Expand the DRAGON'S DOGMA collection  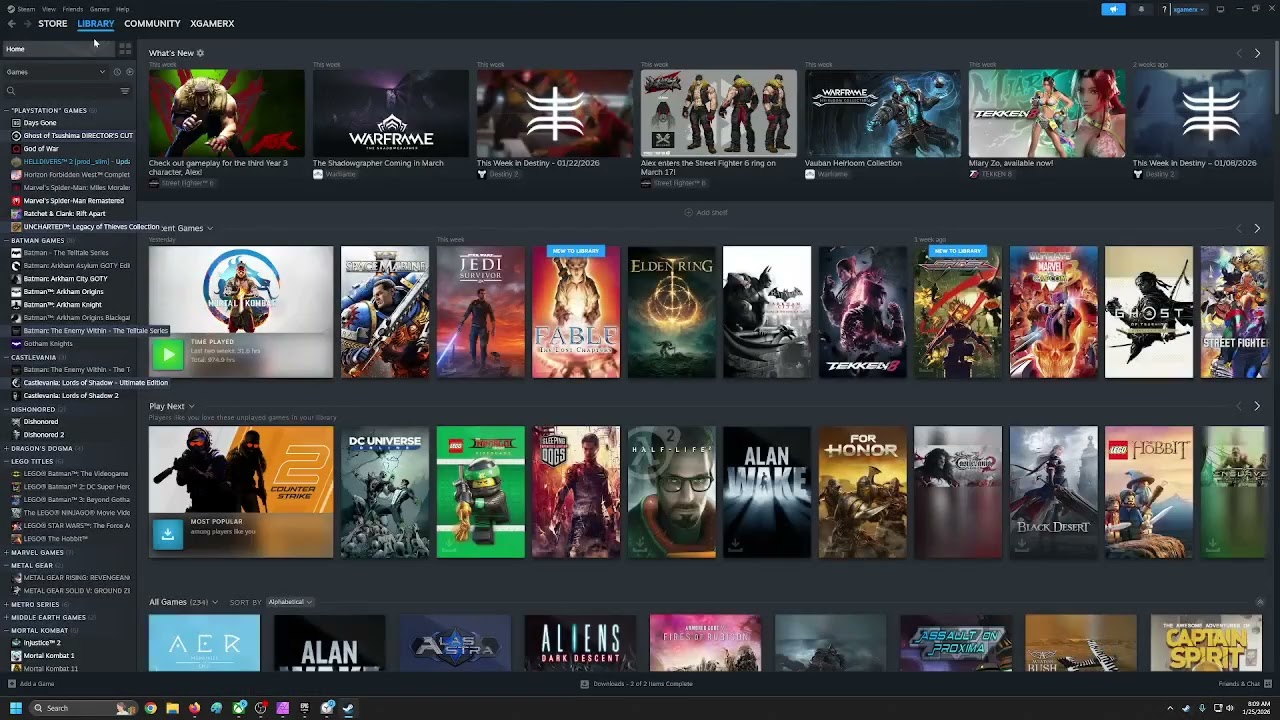(x=6, y=448)
